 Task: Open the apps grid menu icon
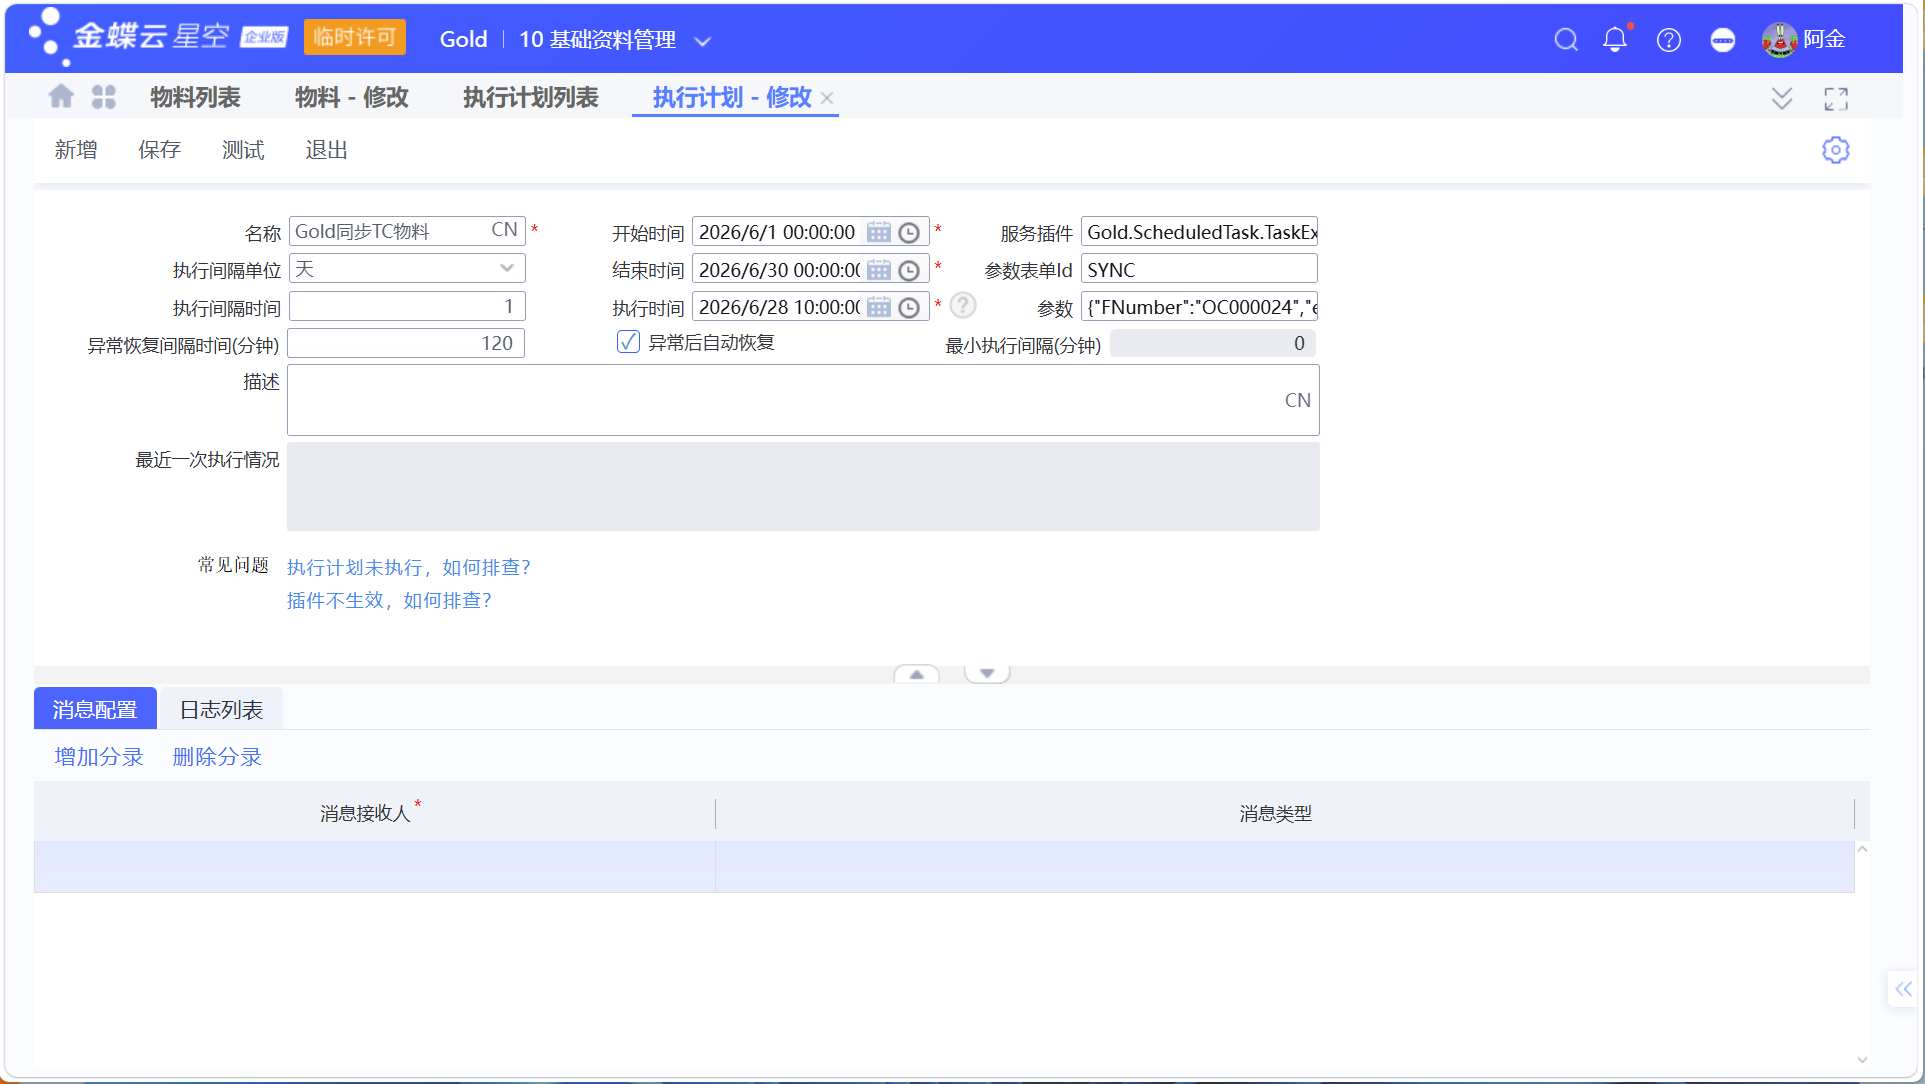click(x=104, y=97)
